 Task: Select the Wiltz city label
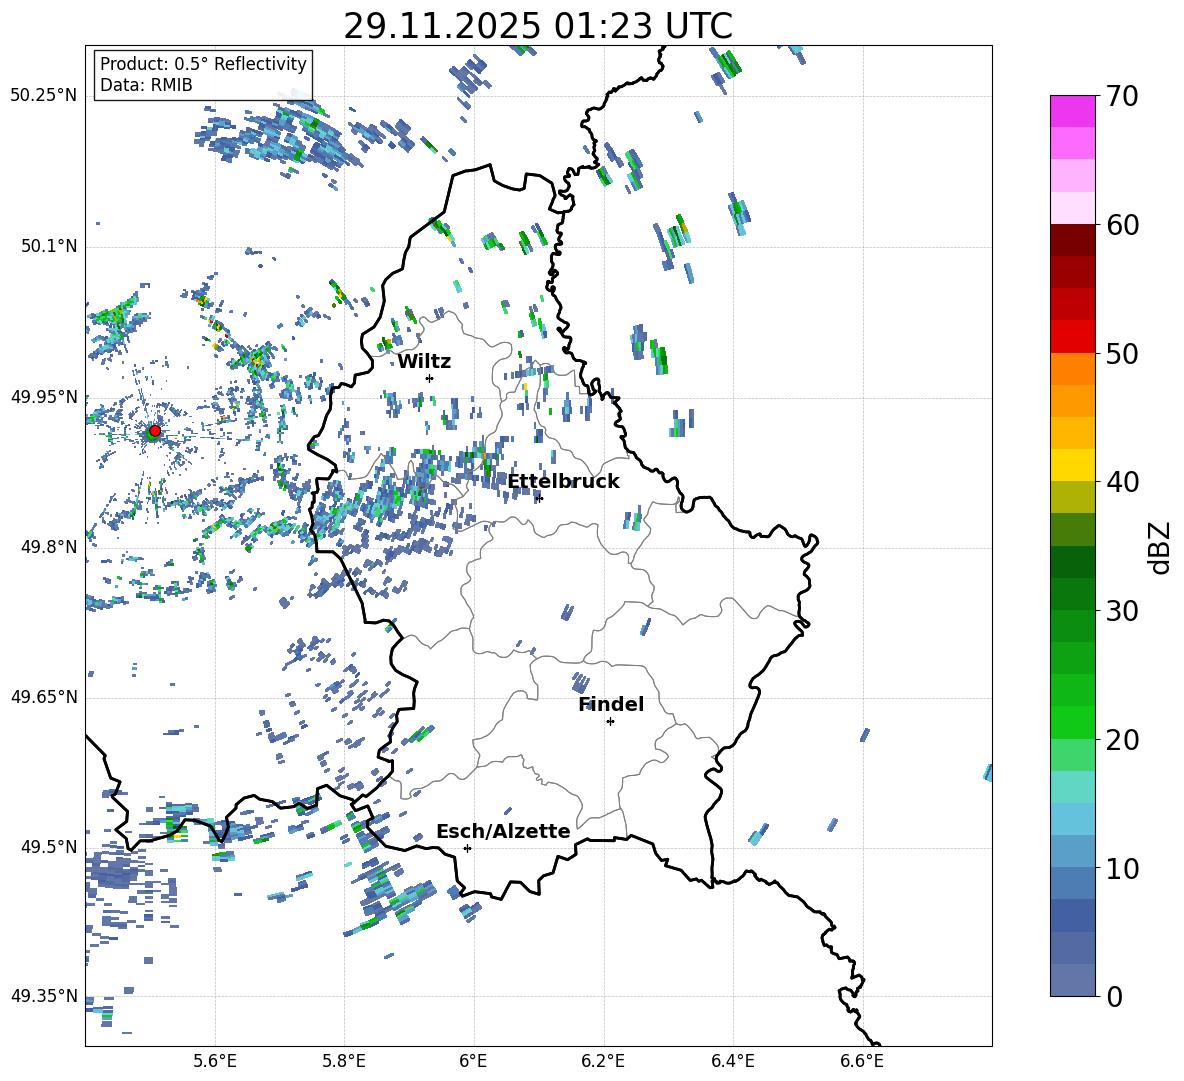tap(424, 361)
